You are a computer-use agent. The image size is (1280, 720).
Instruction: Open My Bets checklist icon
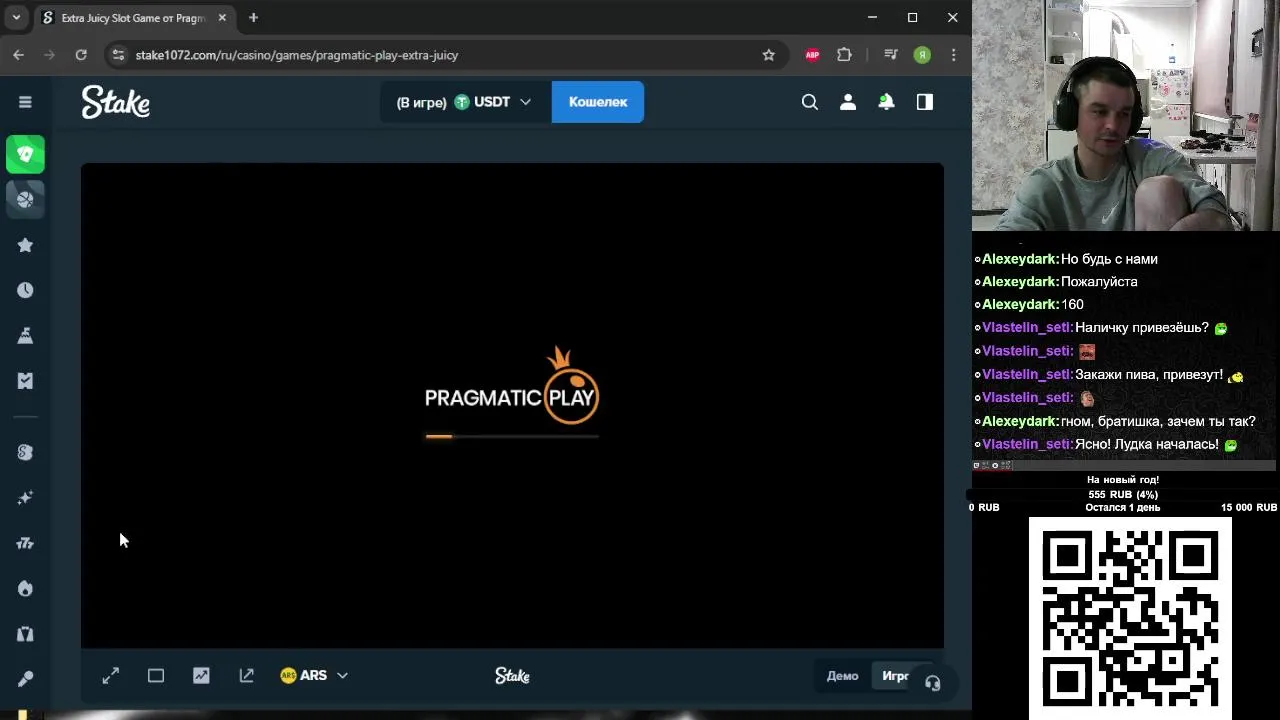(x=25, y=381)
